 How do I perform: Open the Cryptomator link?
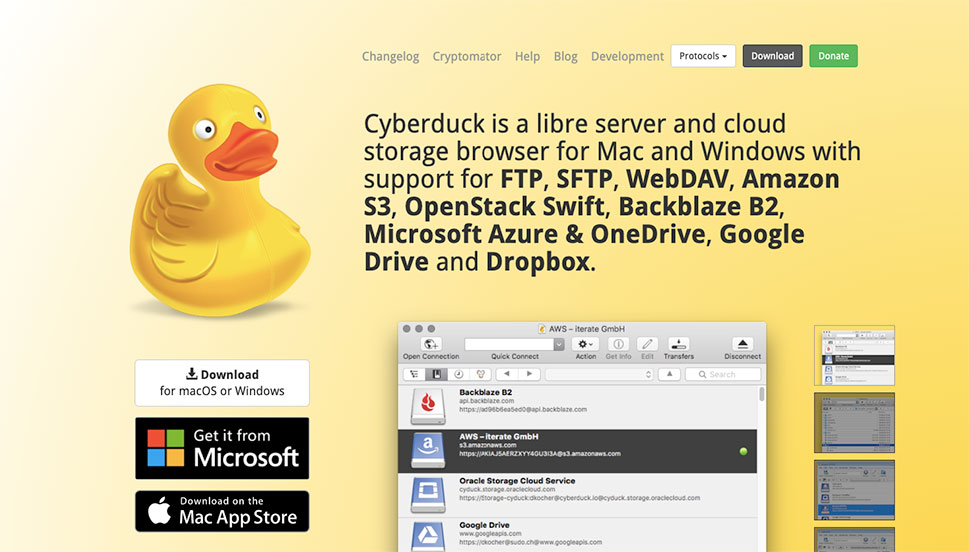[467, 56]
